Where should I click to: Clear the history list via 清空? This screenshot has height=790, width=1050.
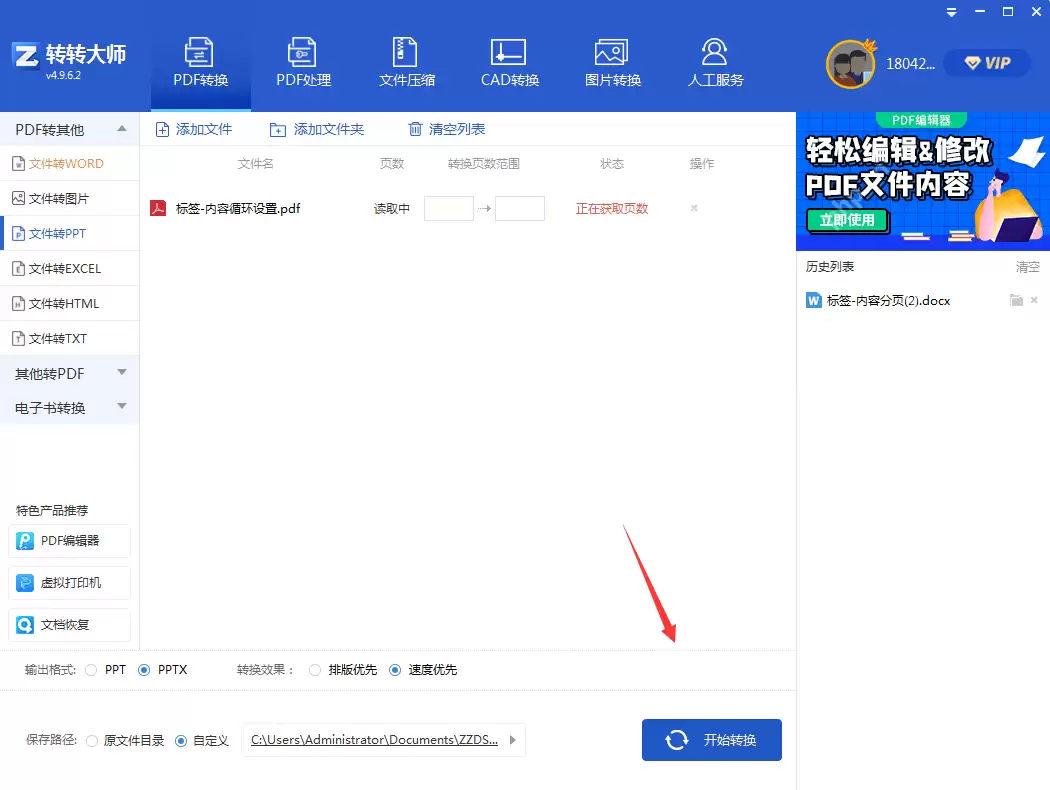pyautogui.click(x=1027, y=266)
